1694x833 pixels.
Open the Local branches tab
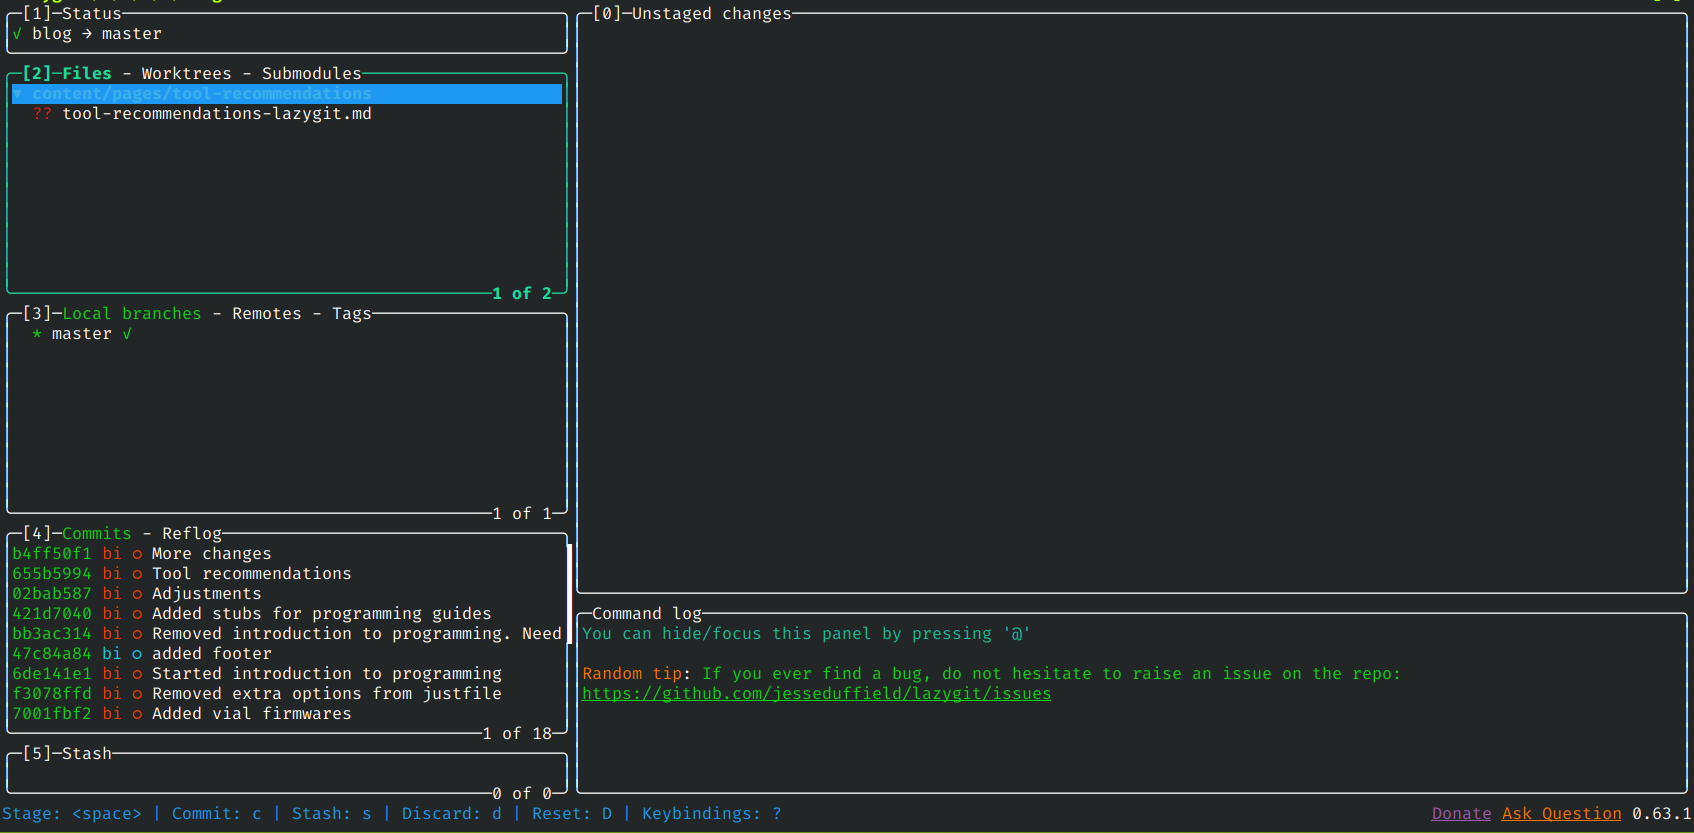132,314
